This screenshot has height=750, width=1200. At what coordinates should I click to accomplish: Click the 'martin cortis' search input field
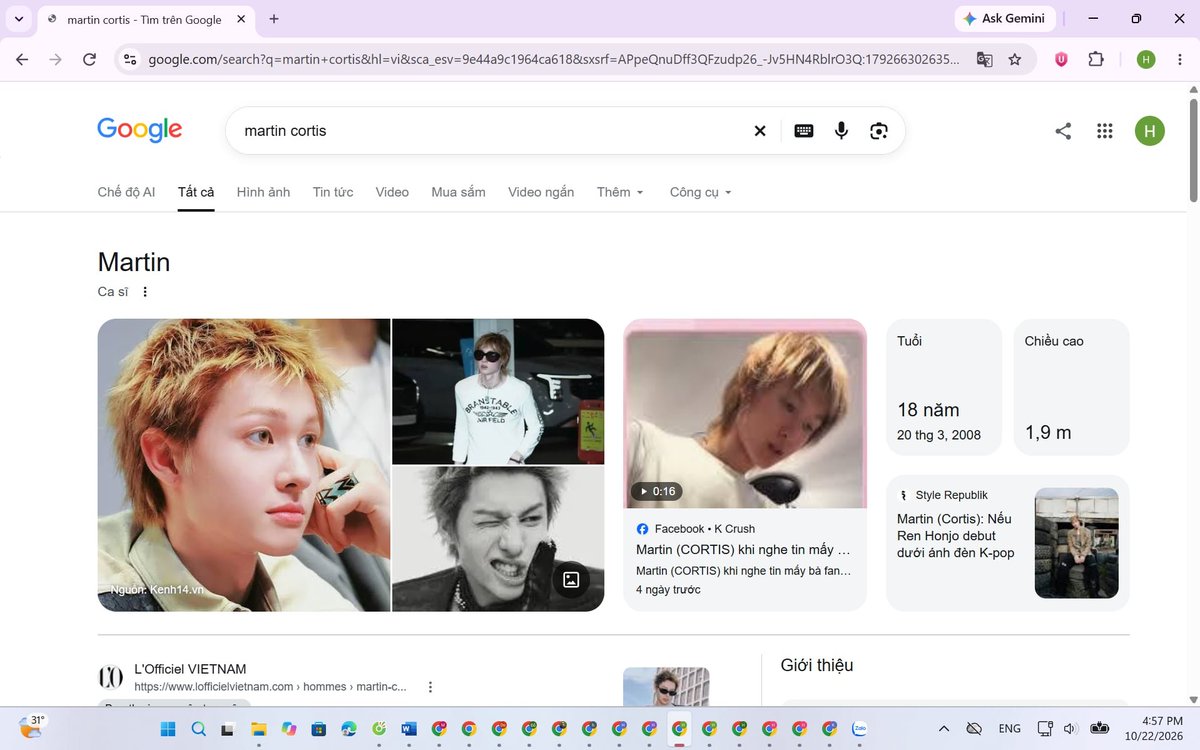490,131
